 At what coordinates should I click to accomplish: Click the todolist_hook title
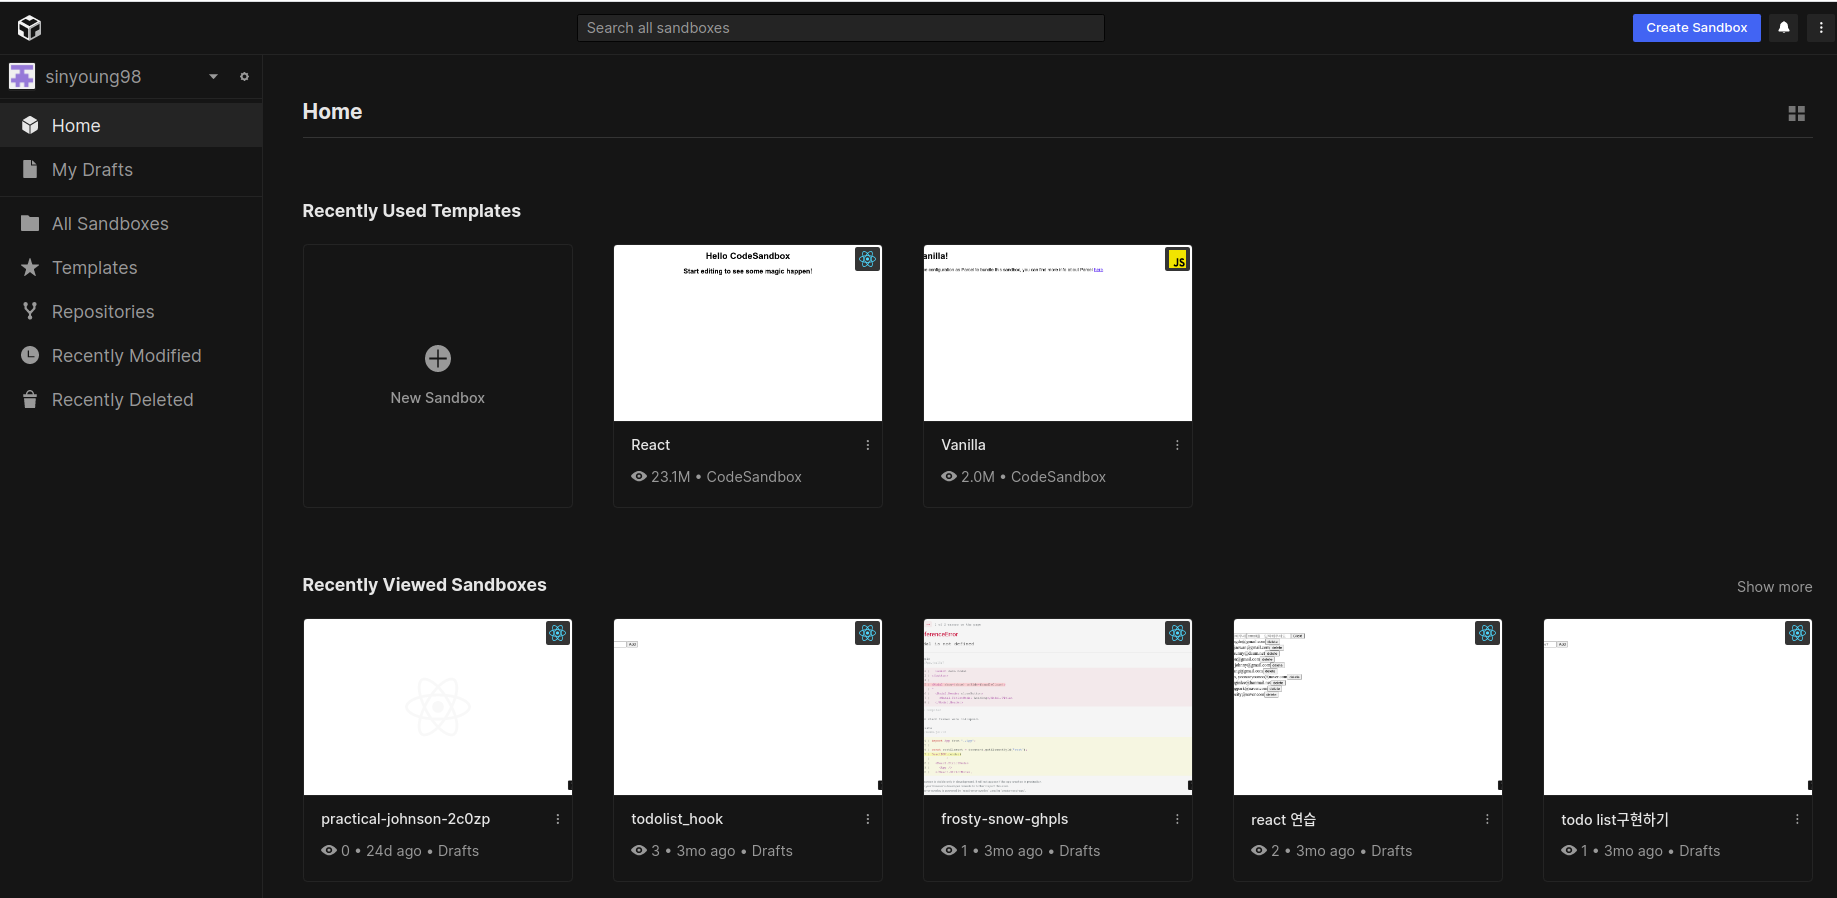click(677, 819)
